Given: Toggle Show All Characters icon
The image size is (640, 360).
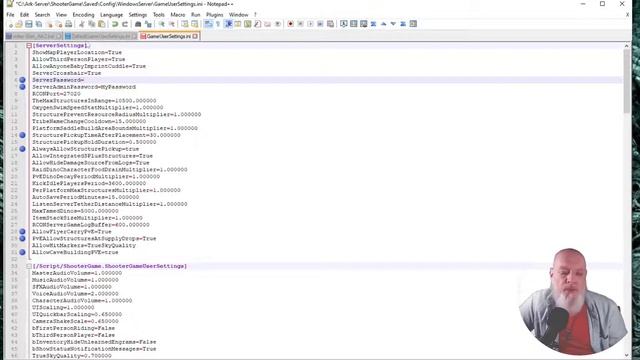Looking at the screenshot, I should (218, 24).
